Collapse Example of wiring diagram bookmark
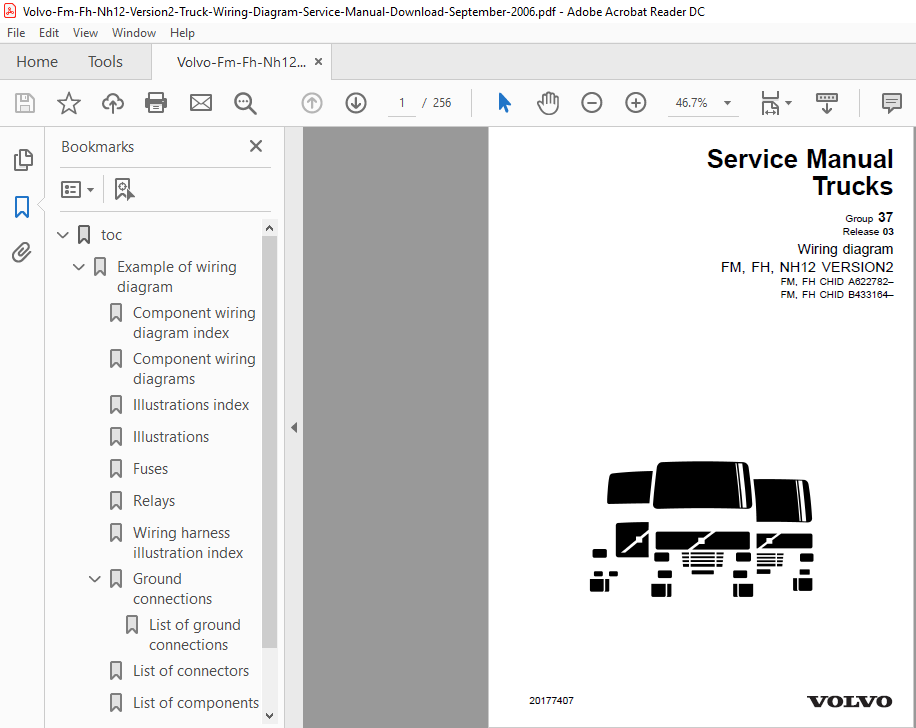The image size is (916, 728). pyautogui.click(x=78, y=267)
